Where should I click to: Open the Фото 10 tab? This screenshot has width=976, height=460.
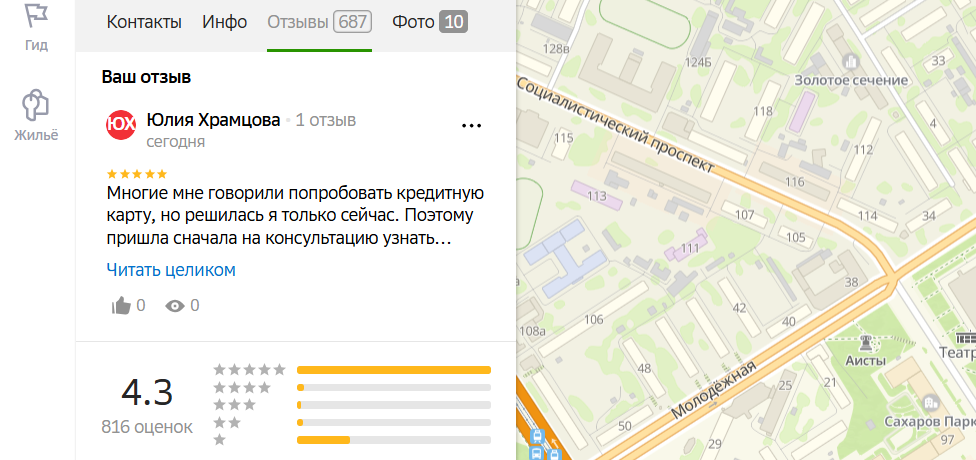click(429, 22)
